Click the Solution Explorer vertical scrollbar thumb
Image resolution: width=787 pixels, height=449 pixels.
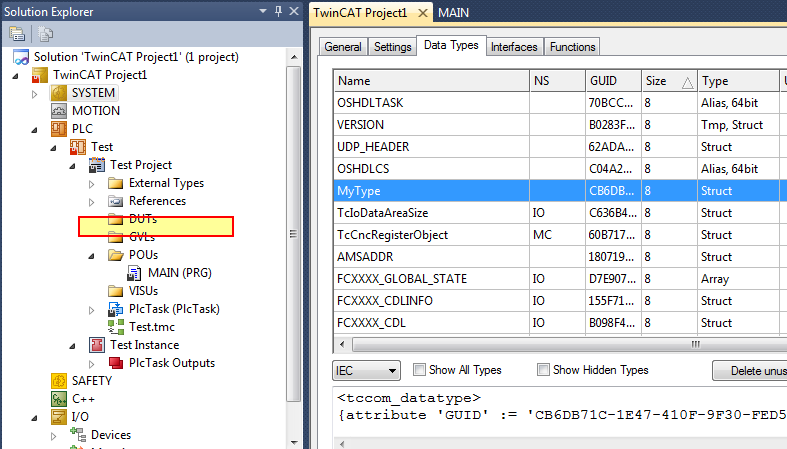pos(294,234)
